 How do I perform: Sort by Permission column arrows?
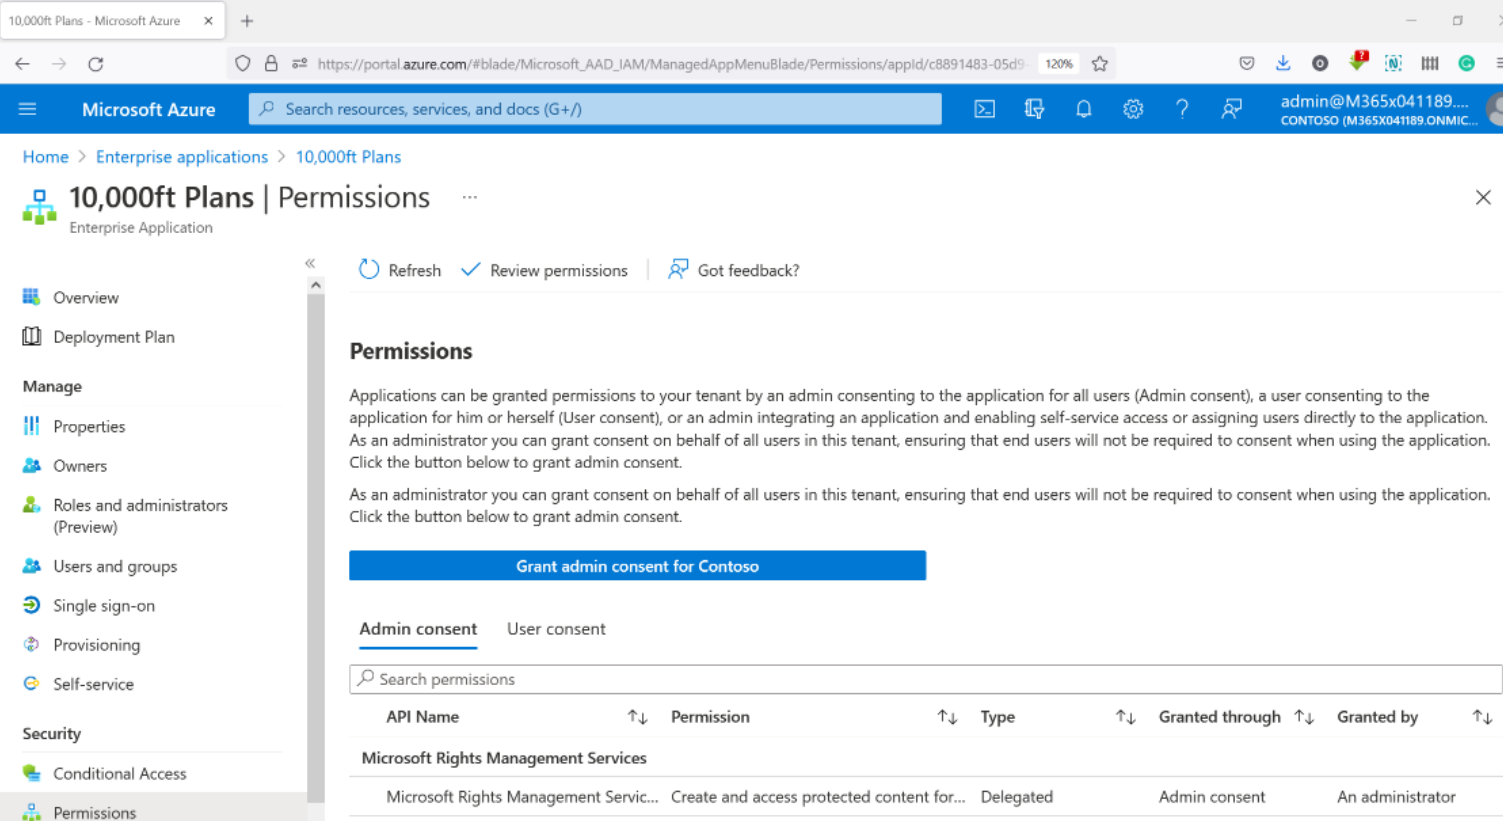click(947, 717)
